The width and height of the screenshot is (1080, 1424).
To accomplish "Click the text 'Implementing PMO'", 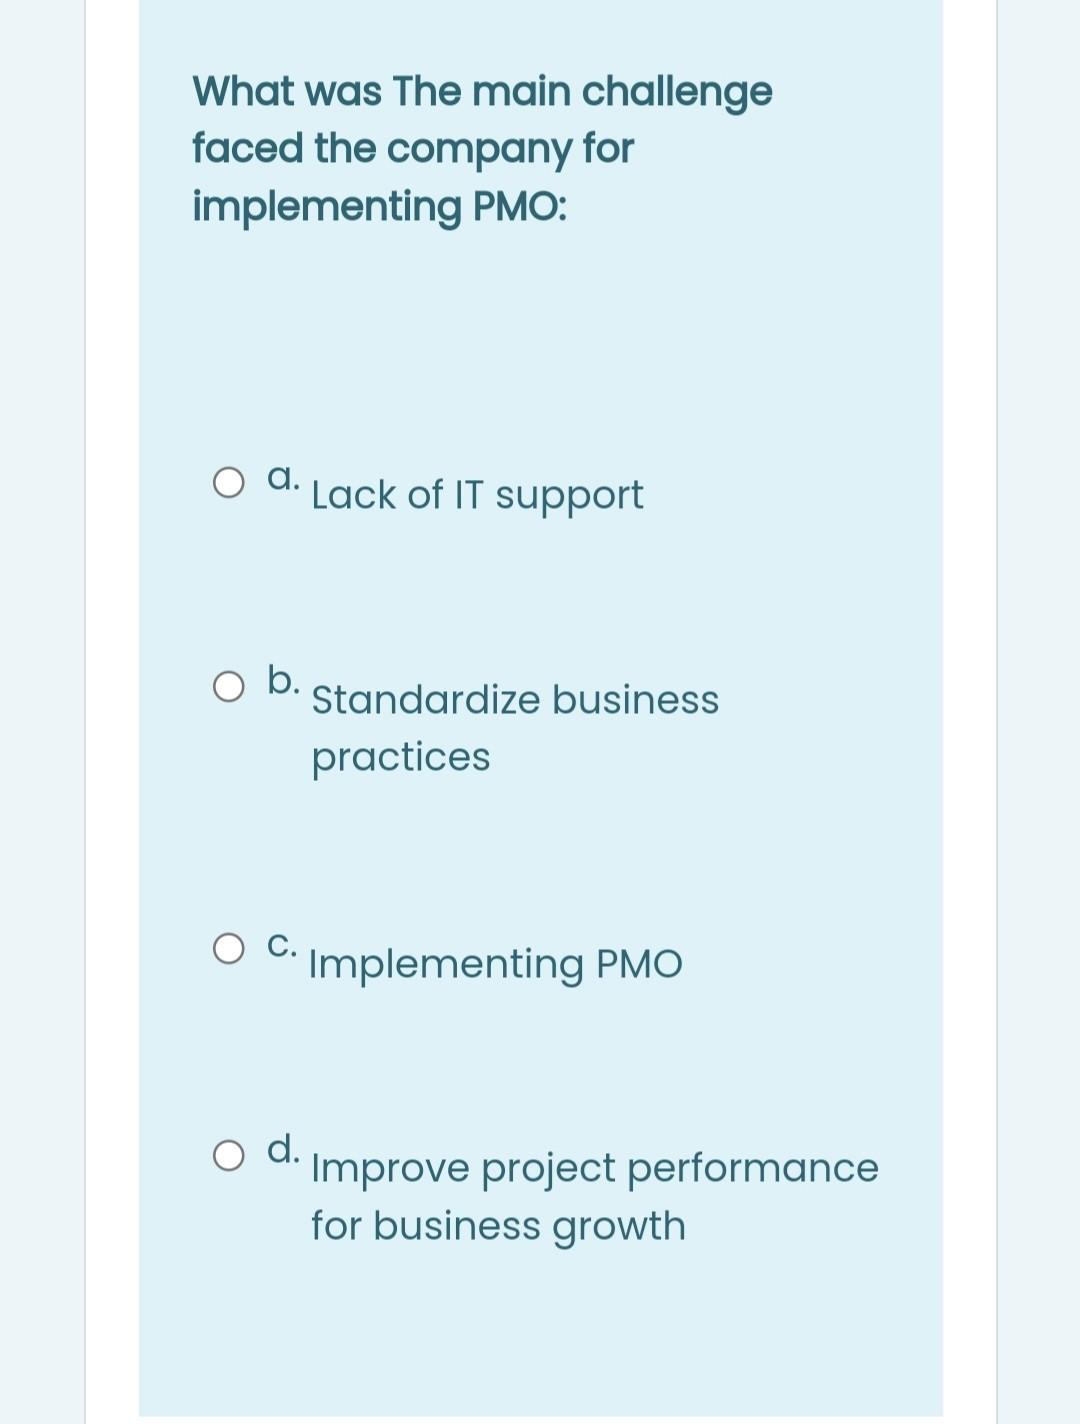I will tap(495, 963).
